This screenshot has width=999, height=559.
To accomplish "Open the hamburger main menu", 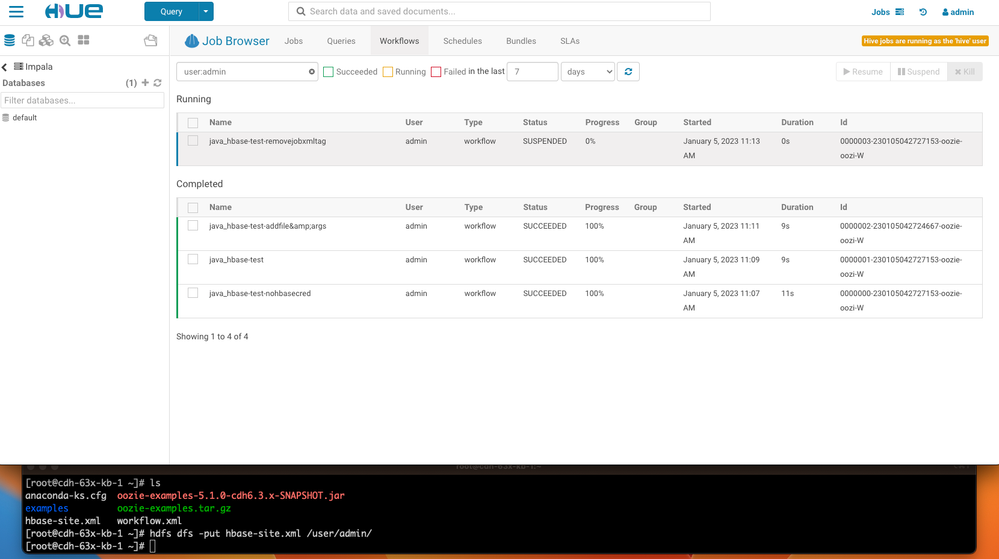I will (x=16, y=12).
